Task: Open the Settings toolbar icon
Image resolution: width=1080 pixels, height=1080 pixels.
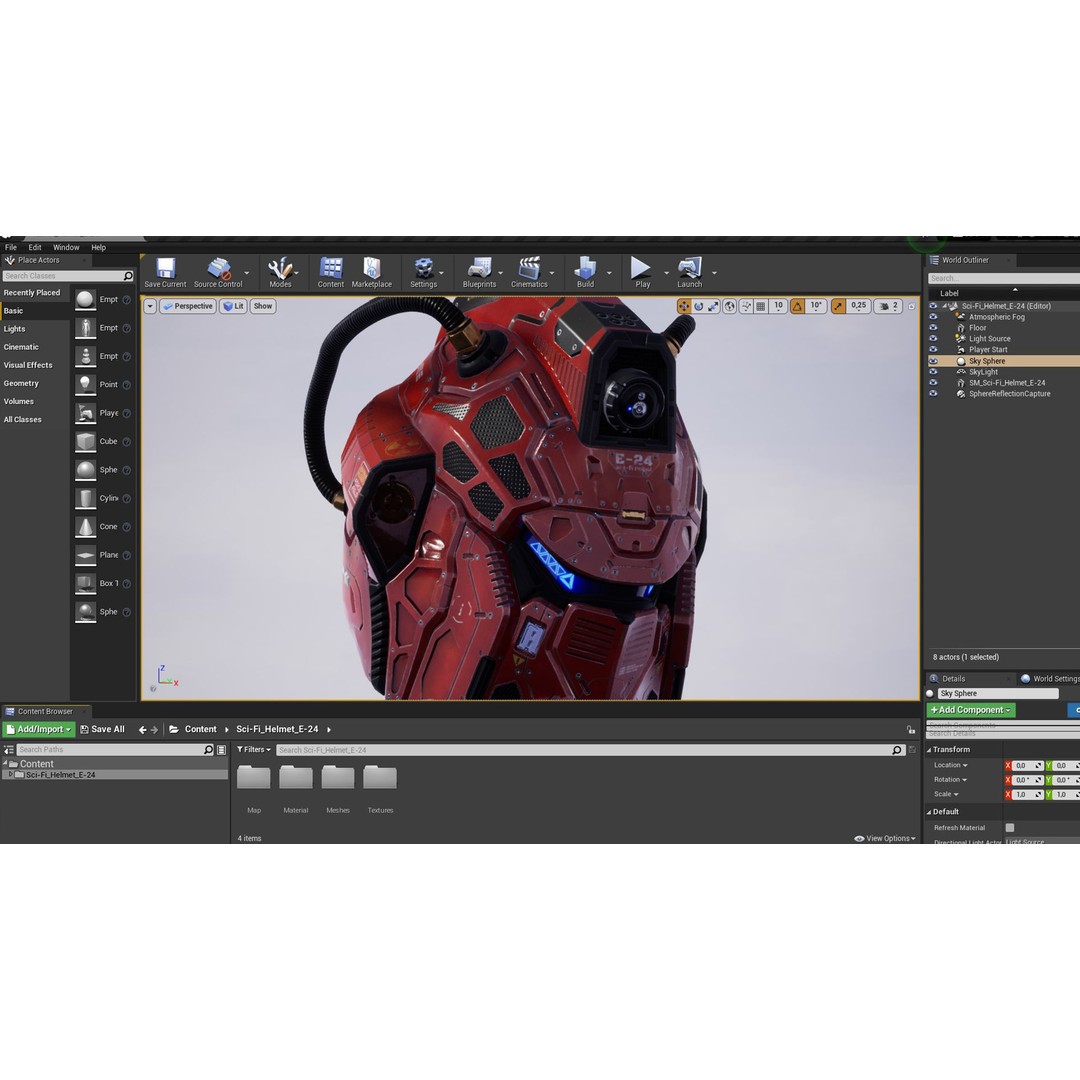Action: coord(424,268)
